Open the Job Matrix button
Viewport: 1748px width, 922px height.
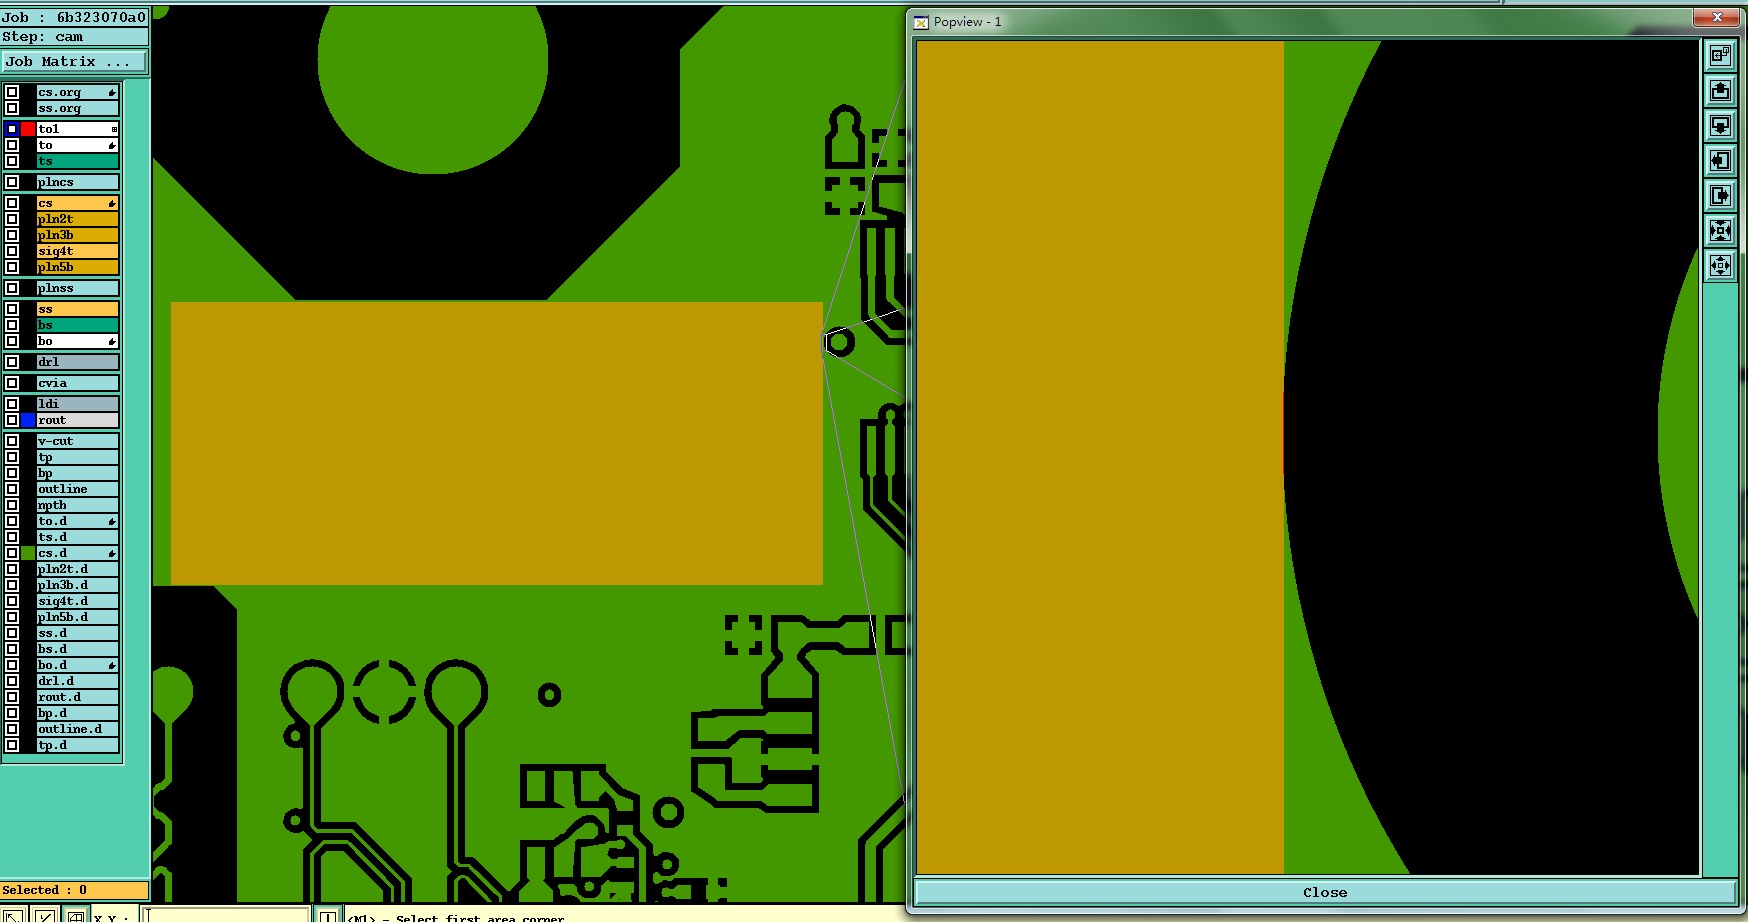click(x=74, y=62)
